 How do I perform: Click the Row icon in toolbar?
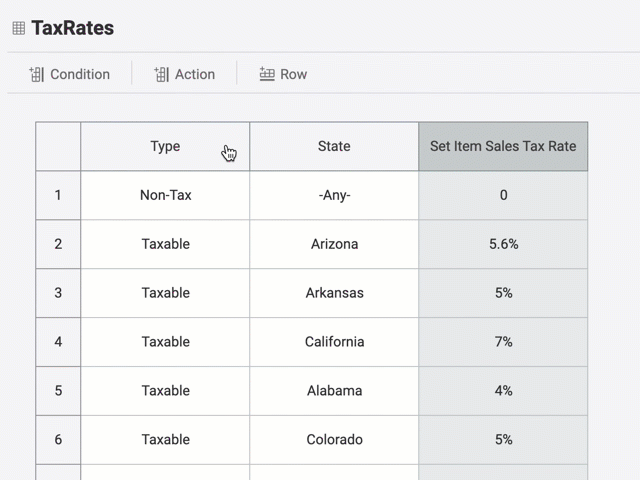point(267,74)
